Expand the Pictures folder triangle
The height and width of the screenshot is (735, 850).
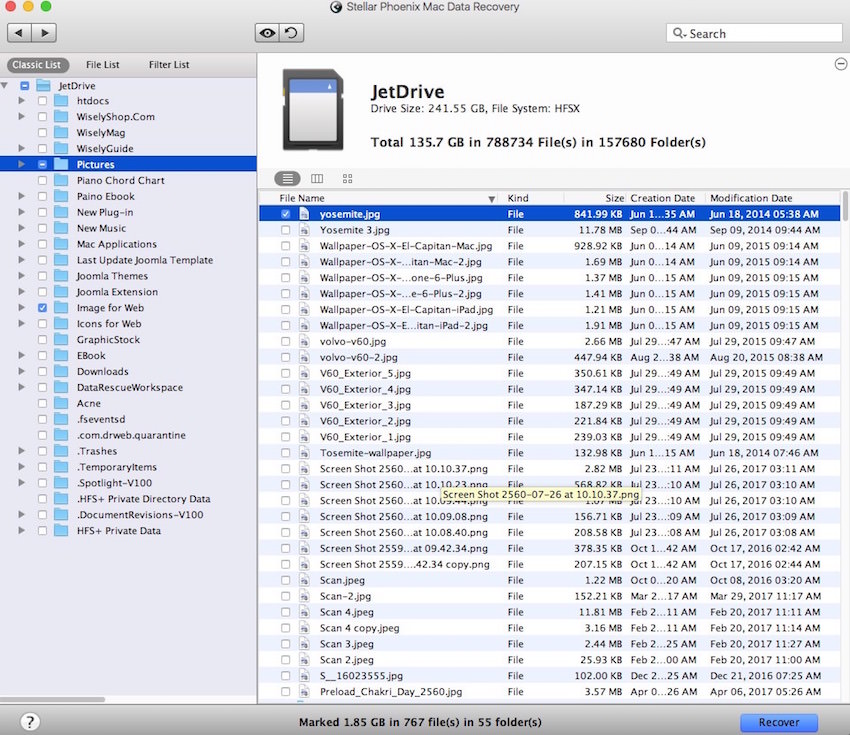coord(22,164)
